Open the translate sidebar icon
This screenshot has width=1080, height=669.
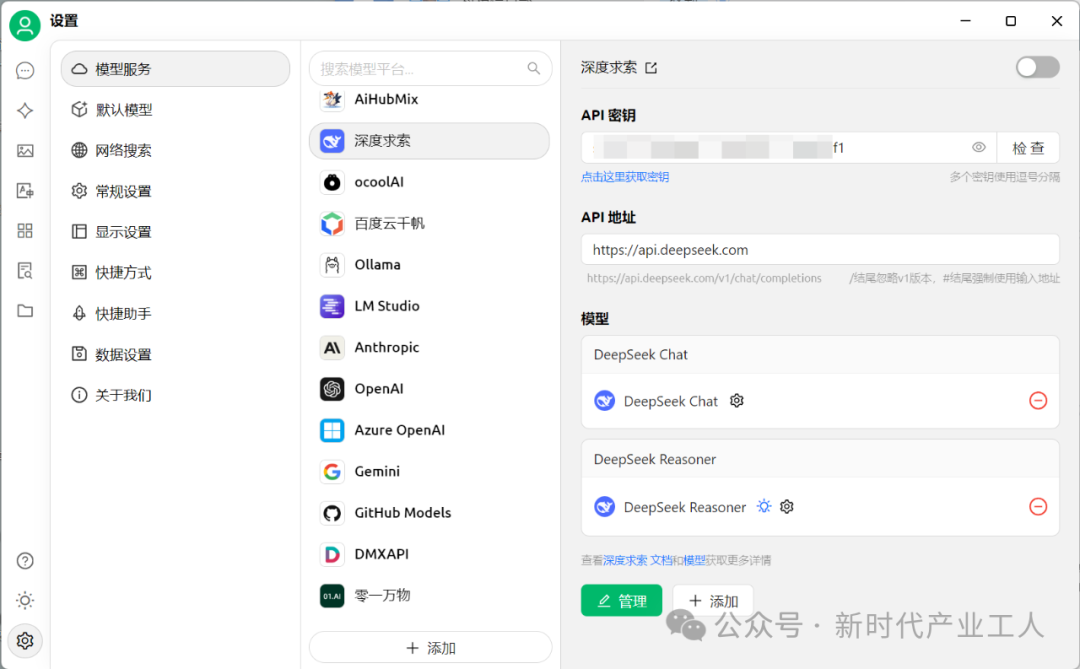(25, 190)
